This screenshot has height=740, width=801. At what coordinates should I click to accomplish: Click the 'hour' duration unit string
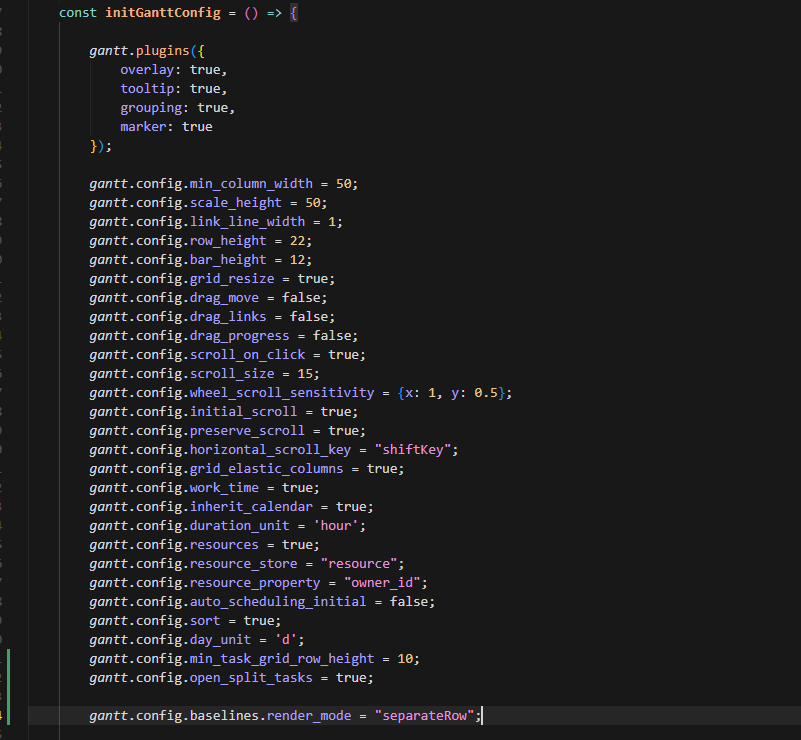pos(343,526)
